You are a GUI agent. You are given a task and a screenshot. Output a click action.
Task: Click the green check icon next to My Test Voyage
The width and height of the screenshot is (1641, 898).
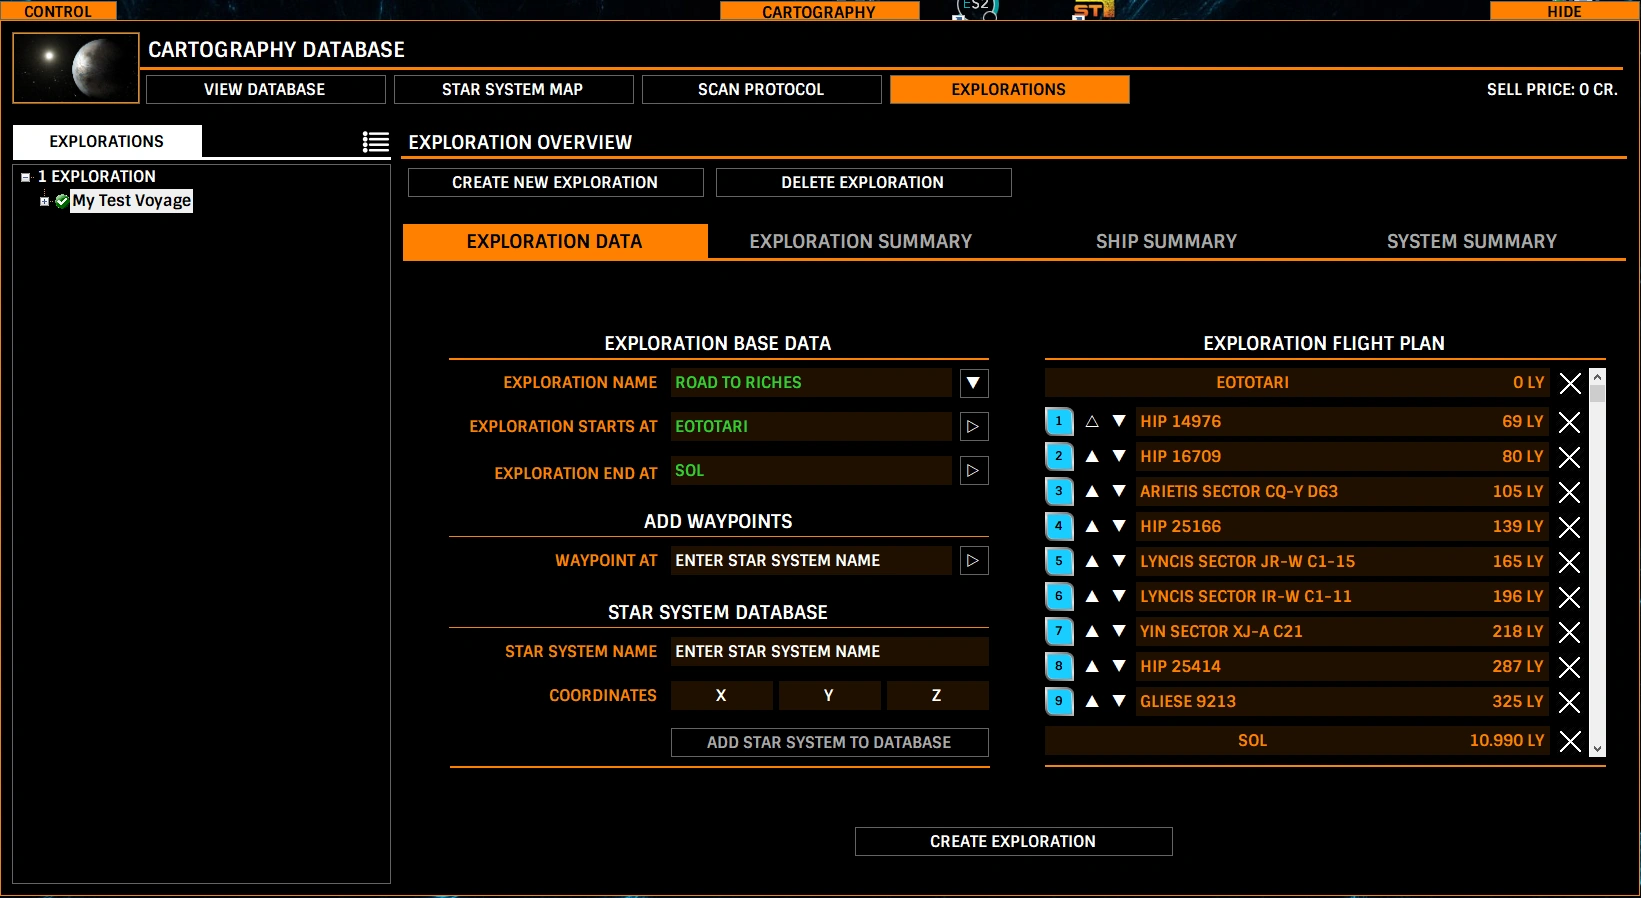coord(62,201)
